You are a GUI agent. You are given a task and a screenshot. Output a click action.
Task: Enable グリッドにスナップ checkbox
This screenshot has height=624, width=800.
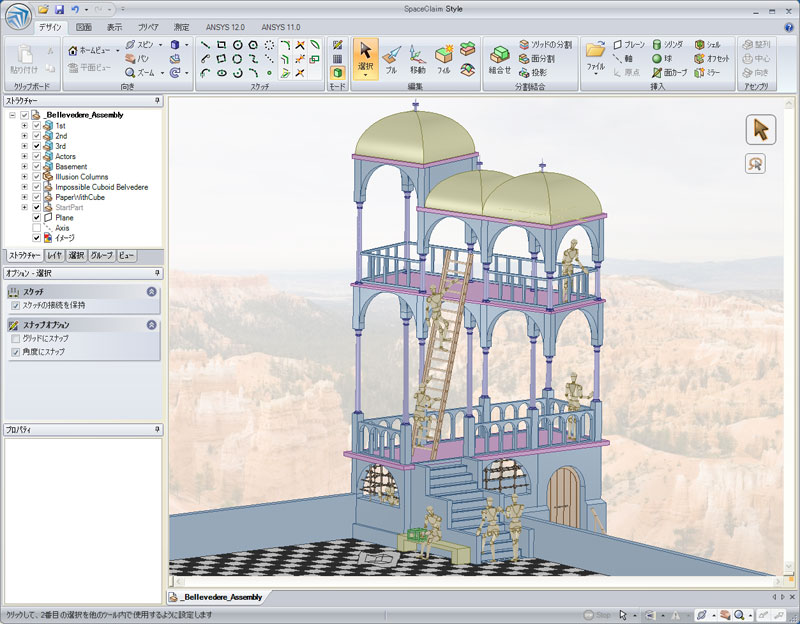(x=15, y=339)
